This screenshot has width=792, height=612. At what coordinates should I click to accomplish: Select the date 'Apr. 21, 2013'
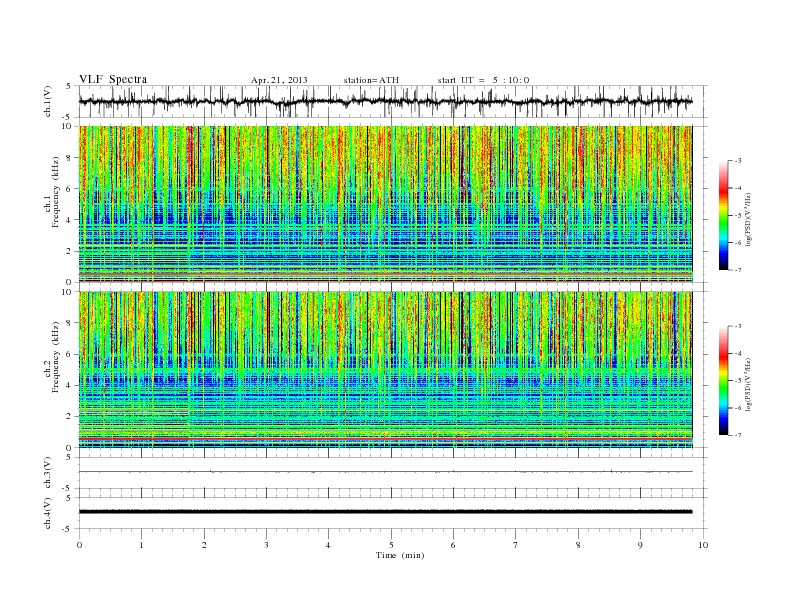279,80
